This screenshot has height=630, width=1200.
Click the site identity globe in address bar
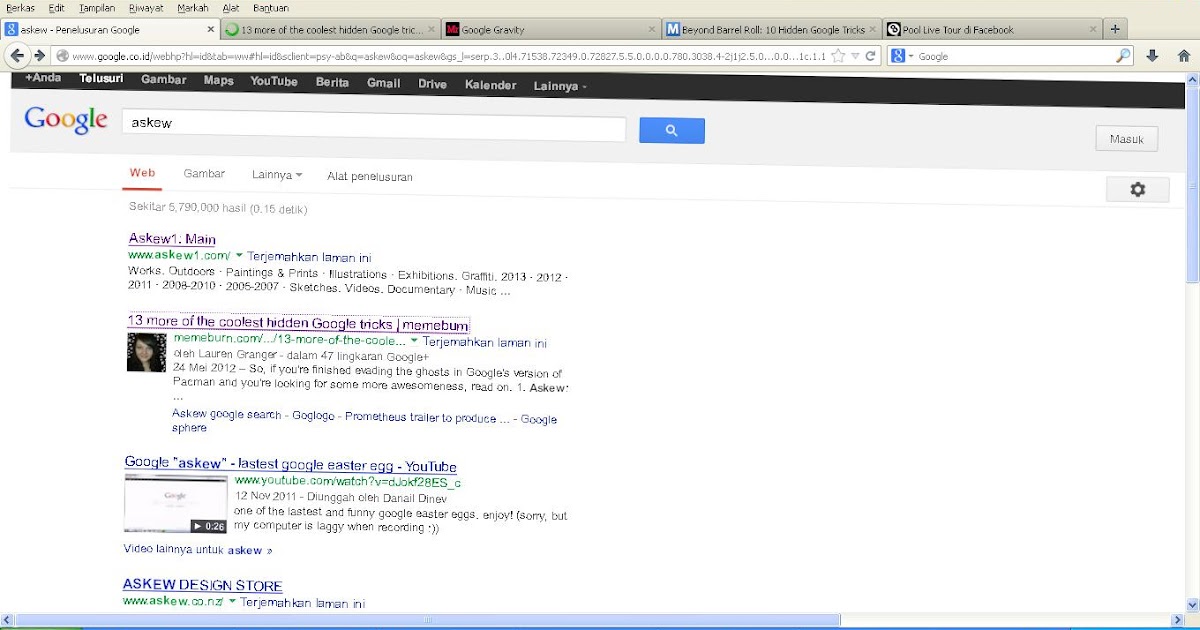(x=62, y=56)
